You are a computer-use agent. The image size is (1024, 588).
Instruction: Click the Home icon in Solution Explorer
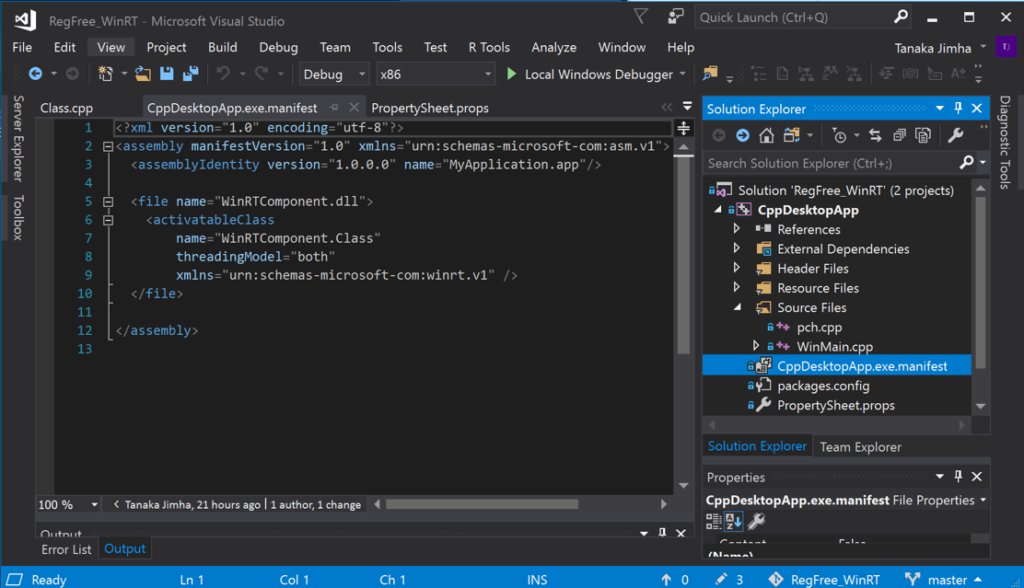coord(766,136)
